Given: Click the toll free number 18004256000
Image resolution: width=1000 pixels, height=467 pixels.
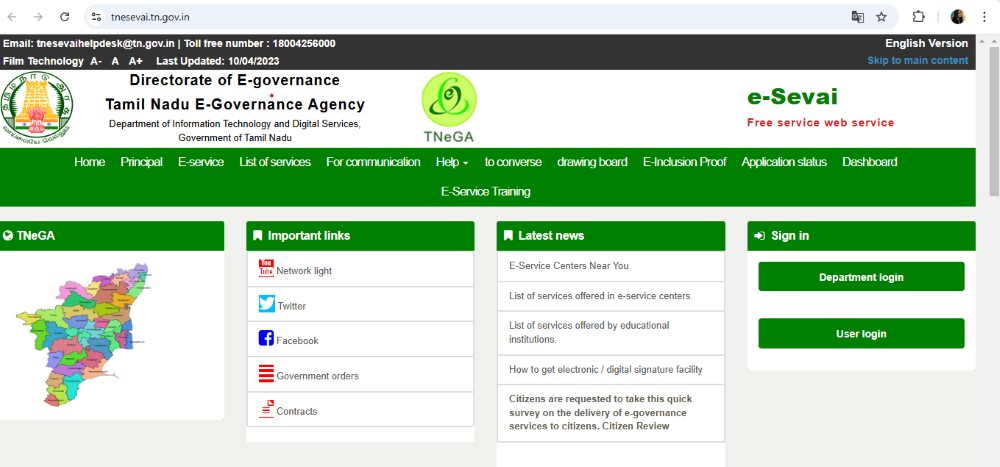Looking at the screenshot, I should click(x=304, y=43).
